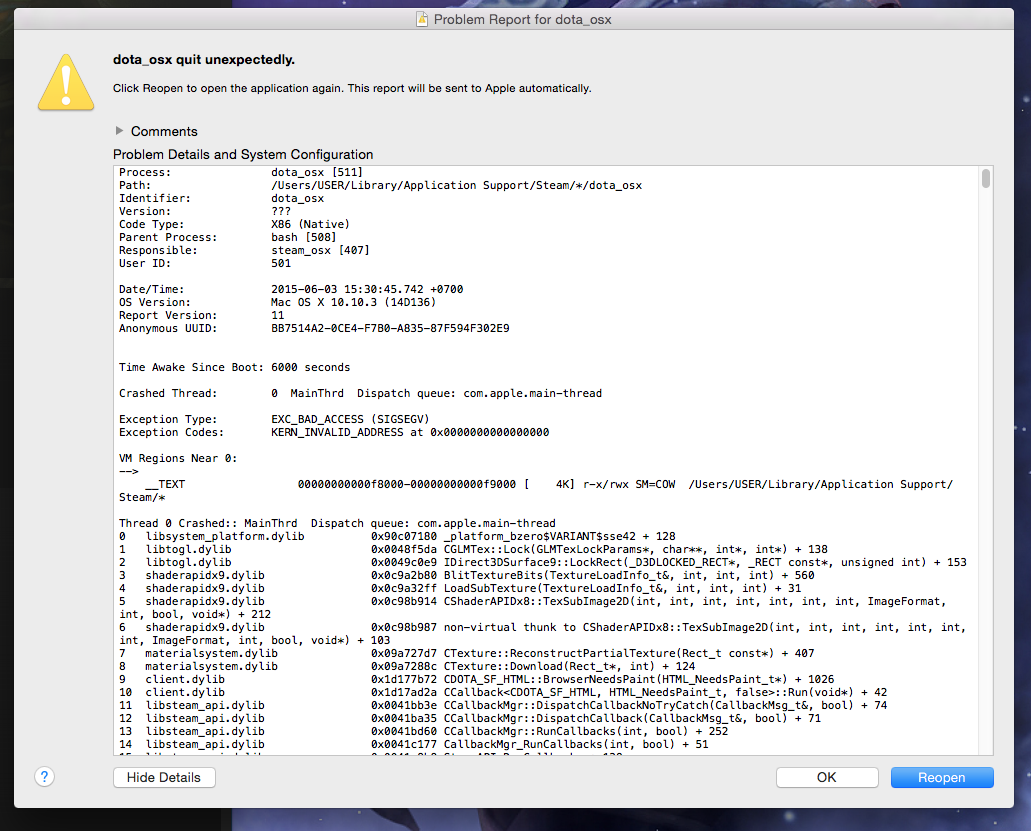Click the Path line with Steam dota_osx
Image resolution: width=1031 pixels, height=831 pixels.
(x=380, y=185)
